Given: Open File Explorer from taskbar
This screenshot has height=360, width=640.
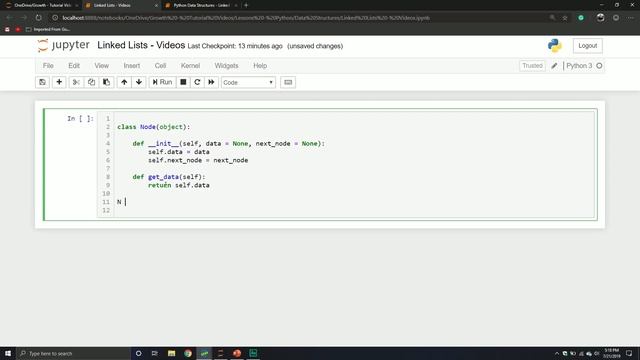Looking at the screenshot, I should tap(171, 353).
